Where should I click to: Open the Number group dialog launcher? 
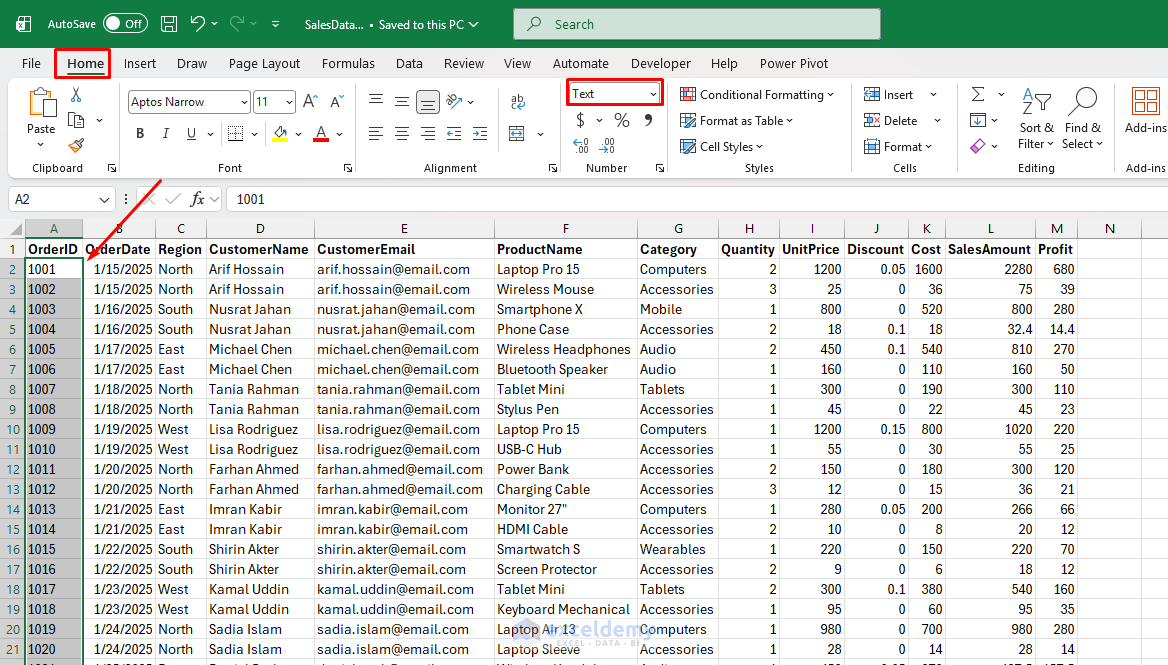tap(660, 168)
